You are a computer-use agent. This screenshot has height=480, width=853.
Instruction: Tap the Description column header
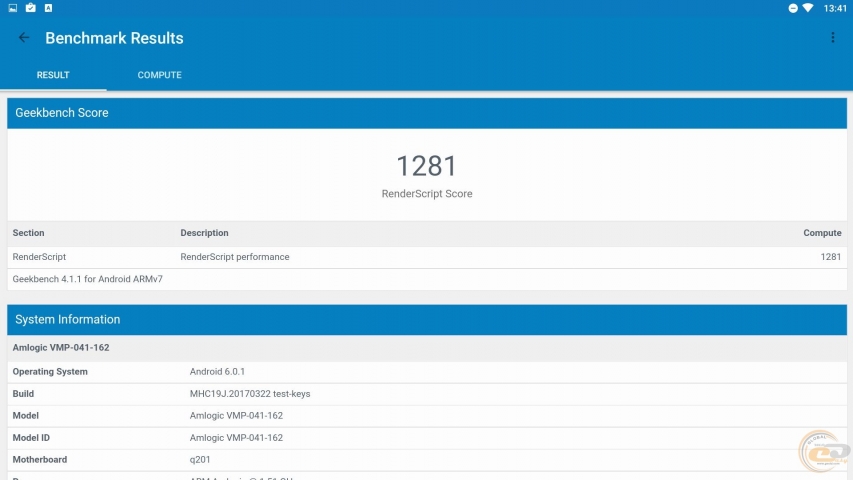click(204, 233)
